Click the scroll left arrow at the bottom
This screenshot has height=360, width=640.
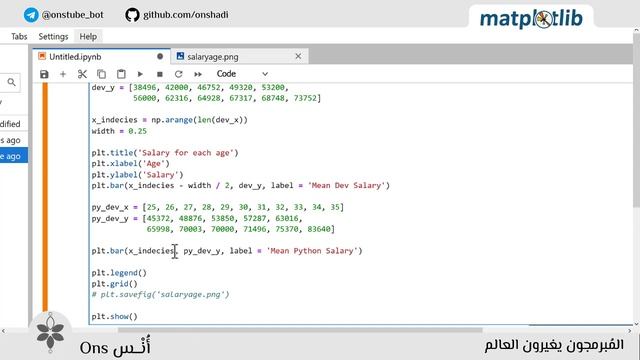pos(4,331)
